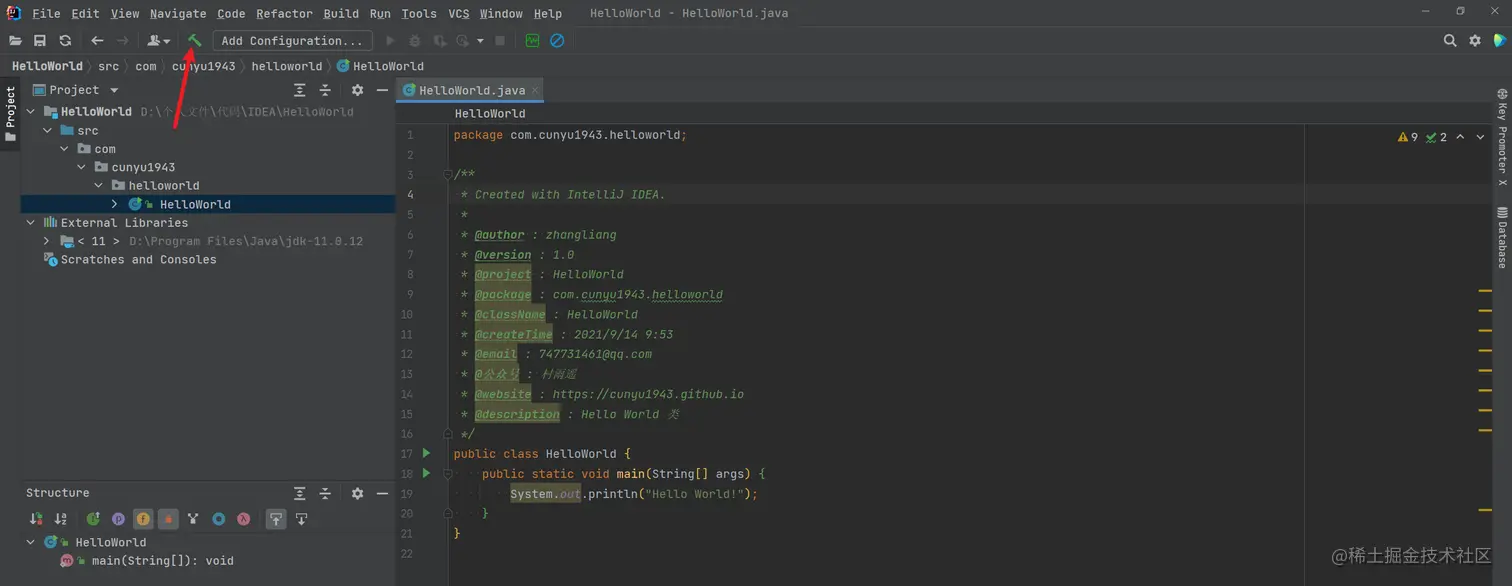The width and height of the screenshot is (1512, 586).
Task: Close the HelloWorld.java tab
Action: click(x=535, y=90)
